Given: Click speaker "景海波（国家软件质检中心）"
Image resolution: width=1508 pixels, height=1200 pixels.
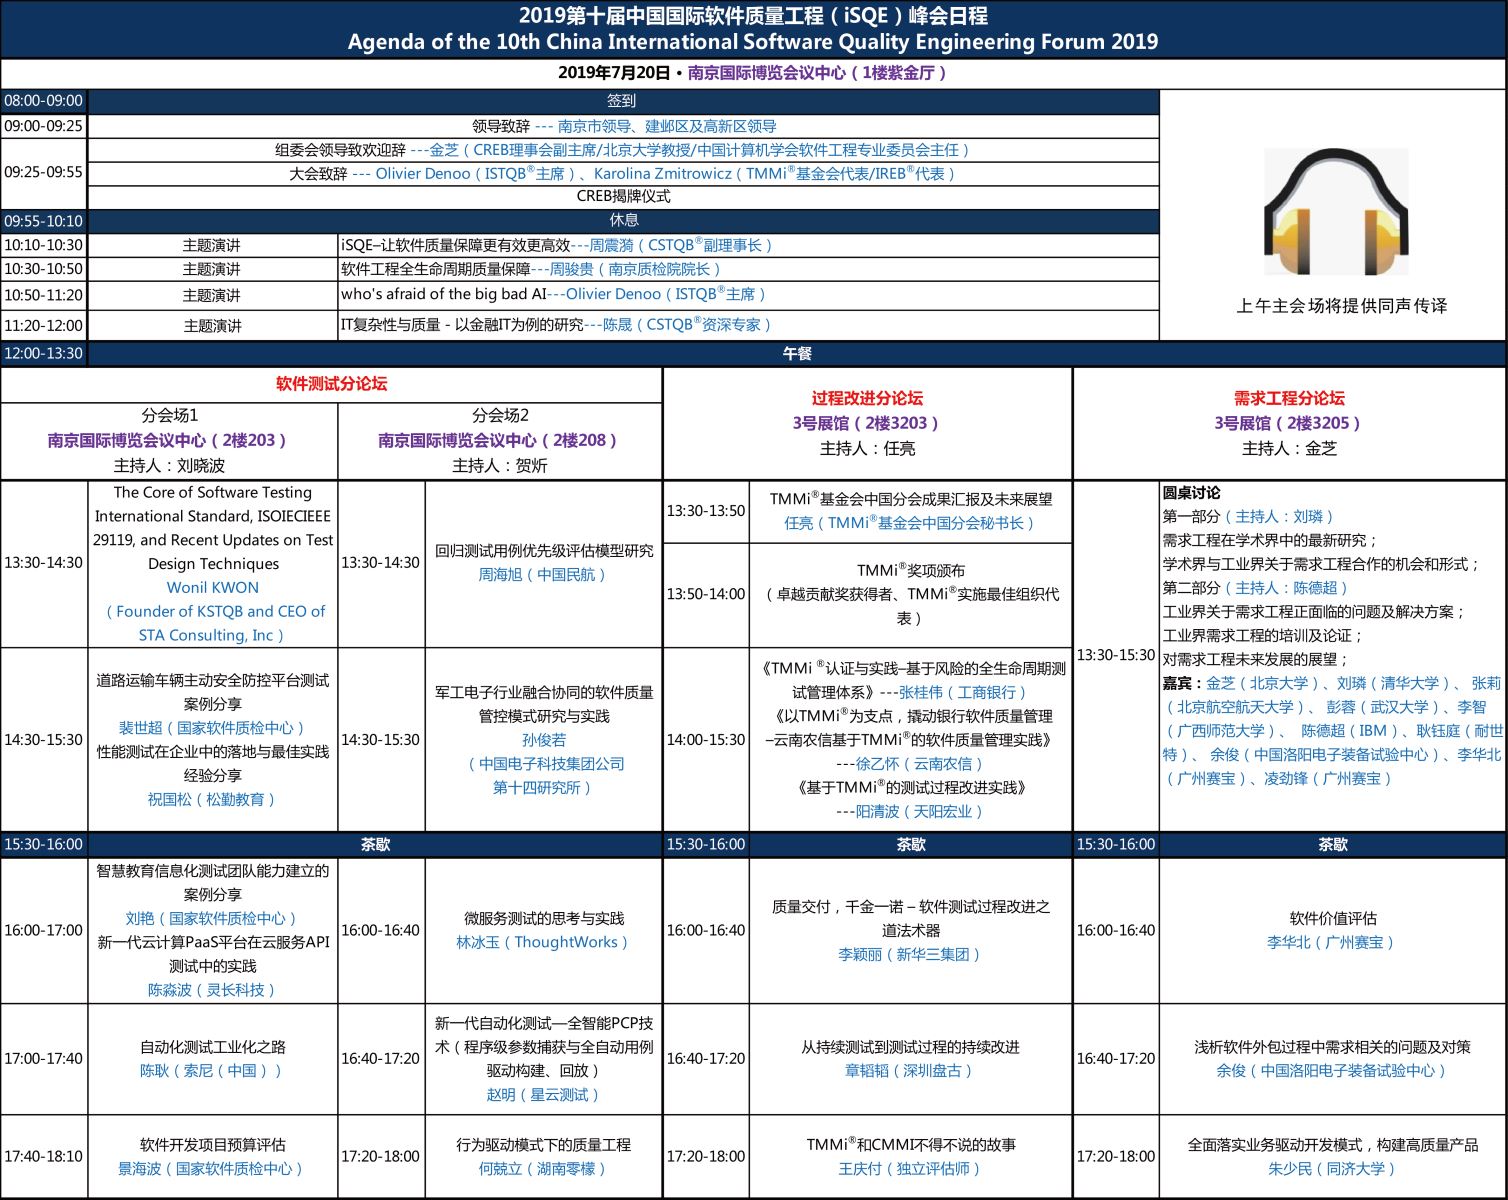Looking at the screenshot, I should (x=212, y=1168).
